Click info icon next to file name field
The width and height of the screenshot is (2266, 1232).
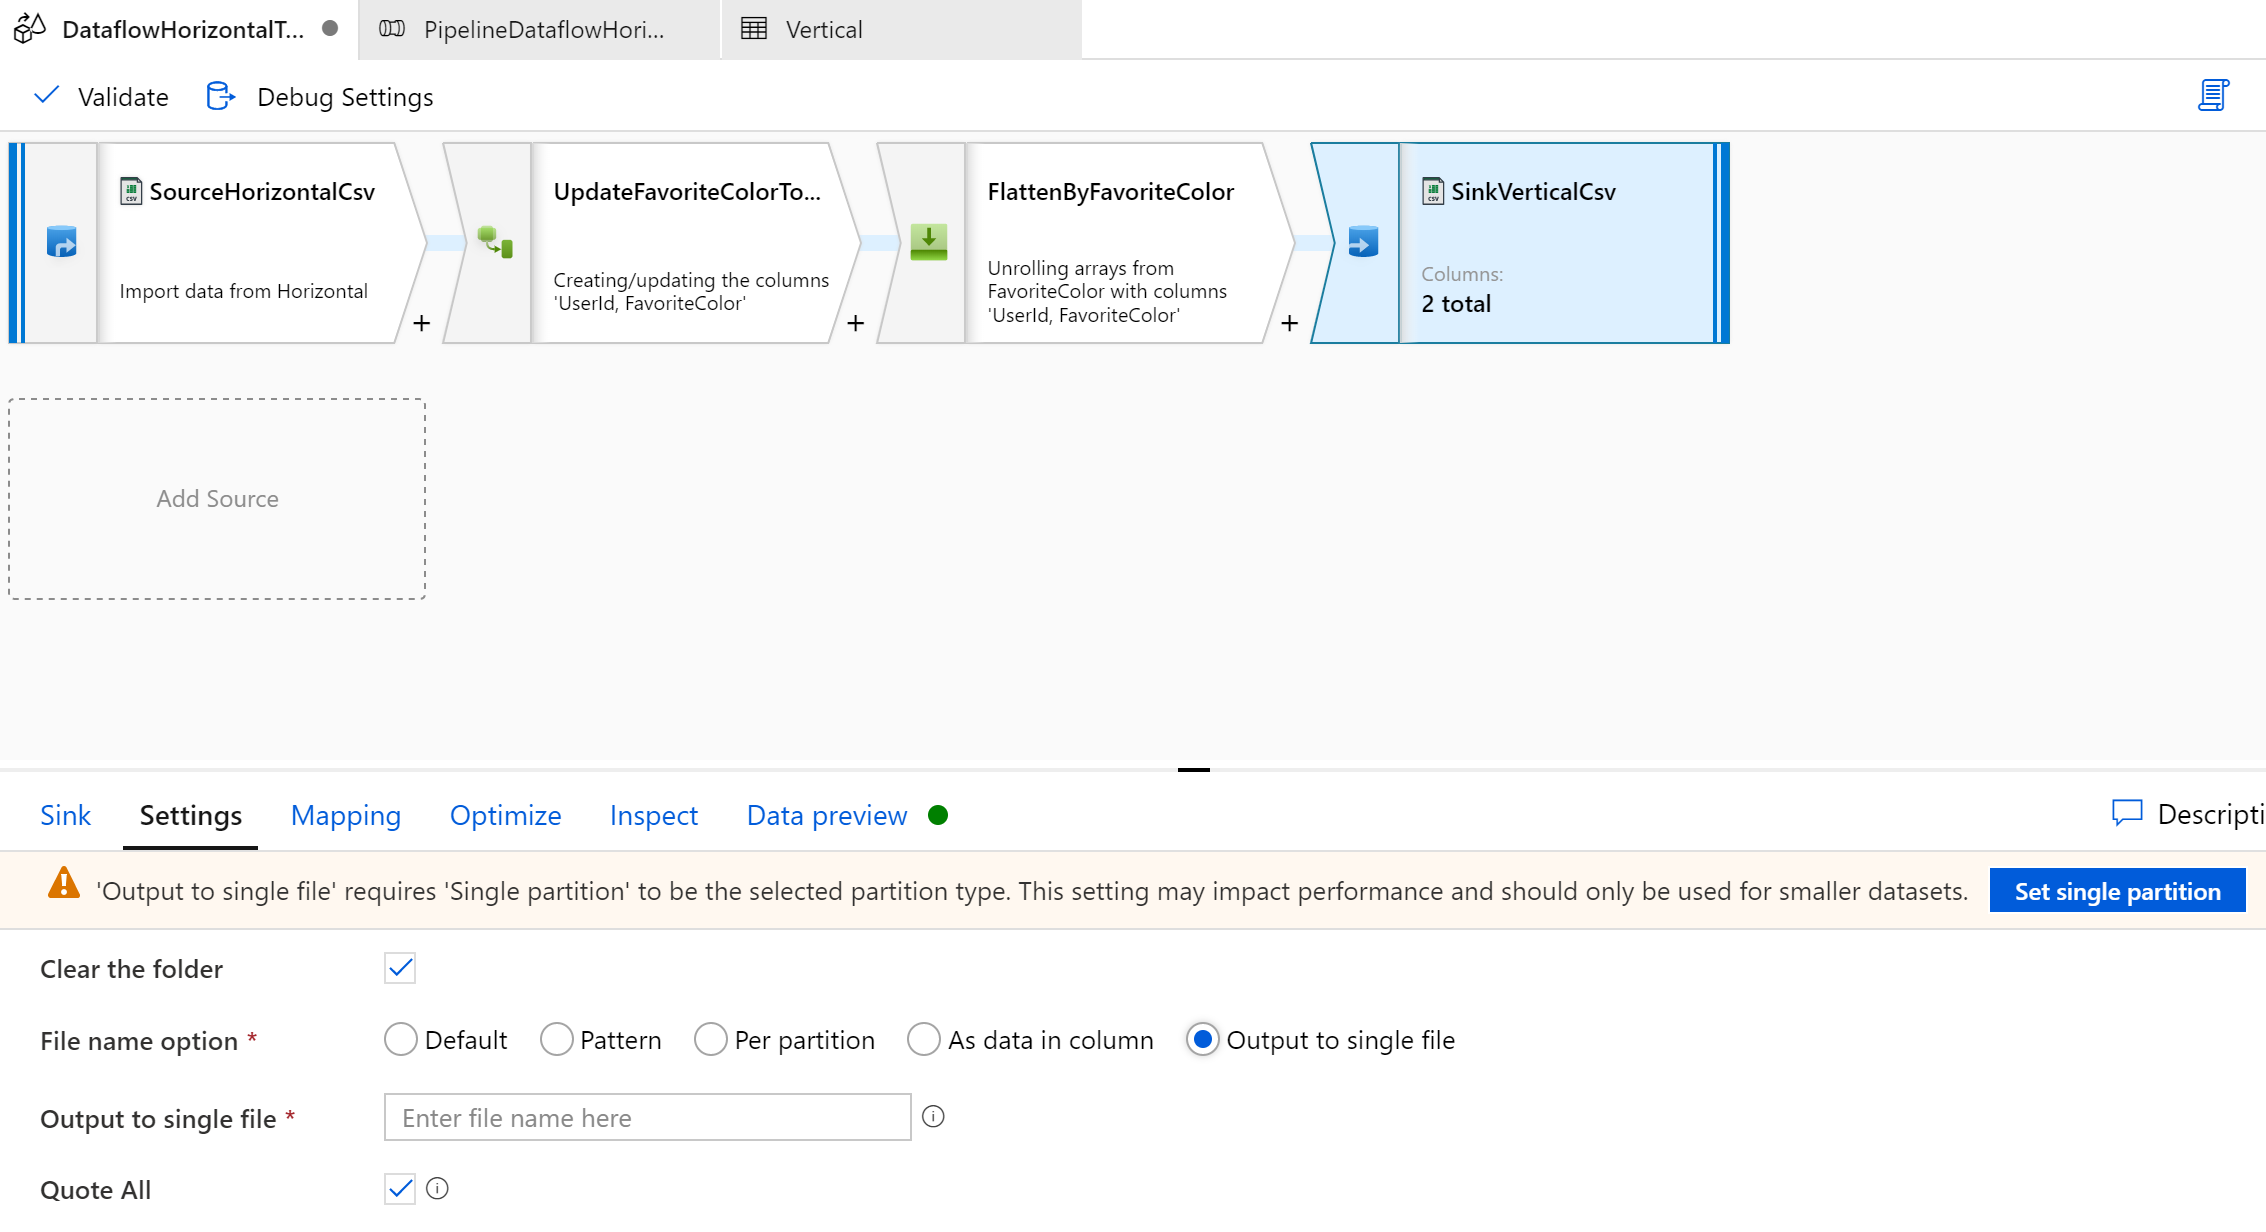(x=933, y=1117)
